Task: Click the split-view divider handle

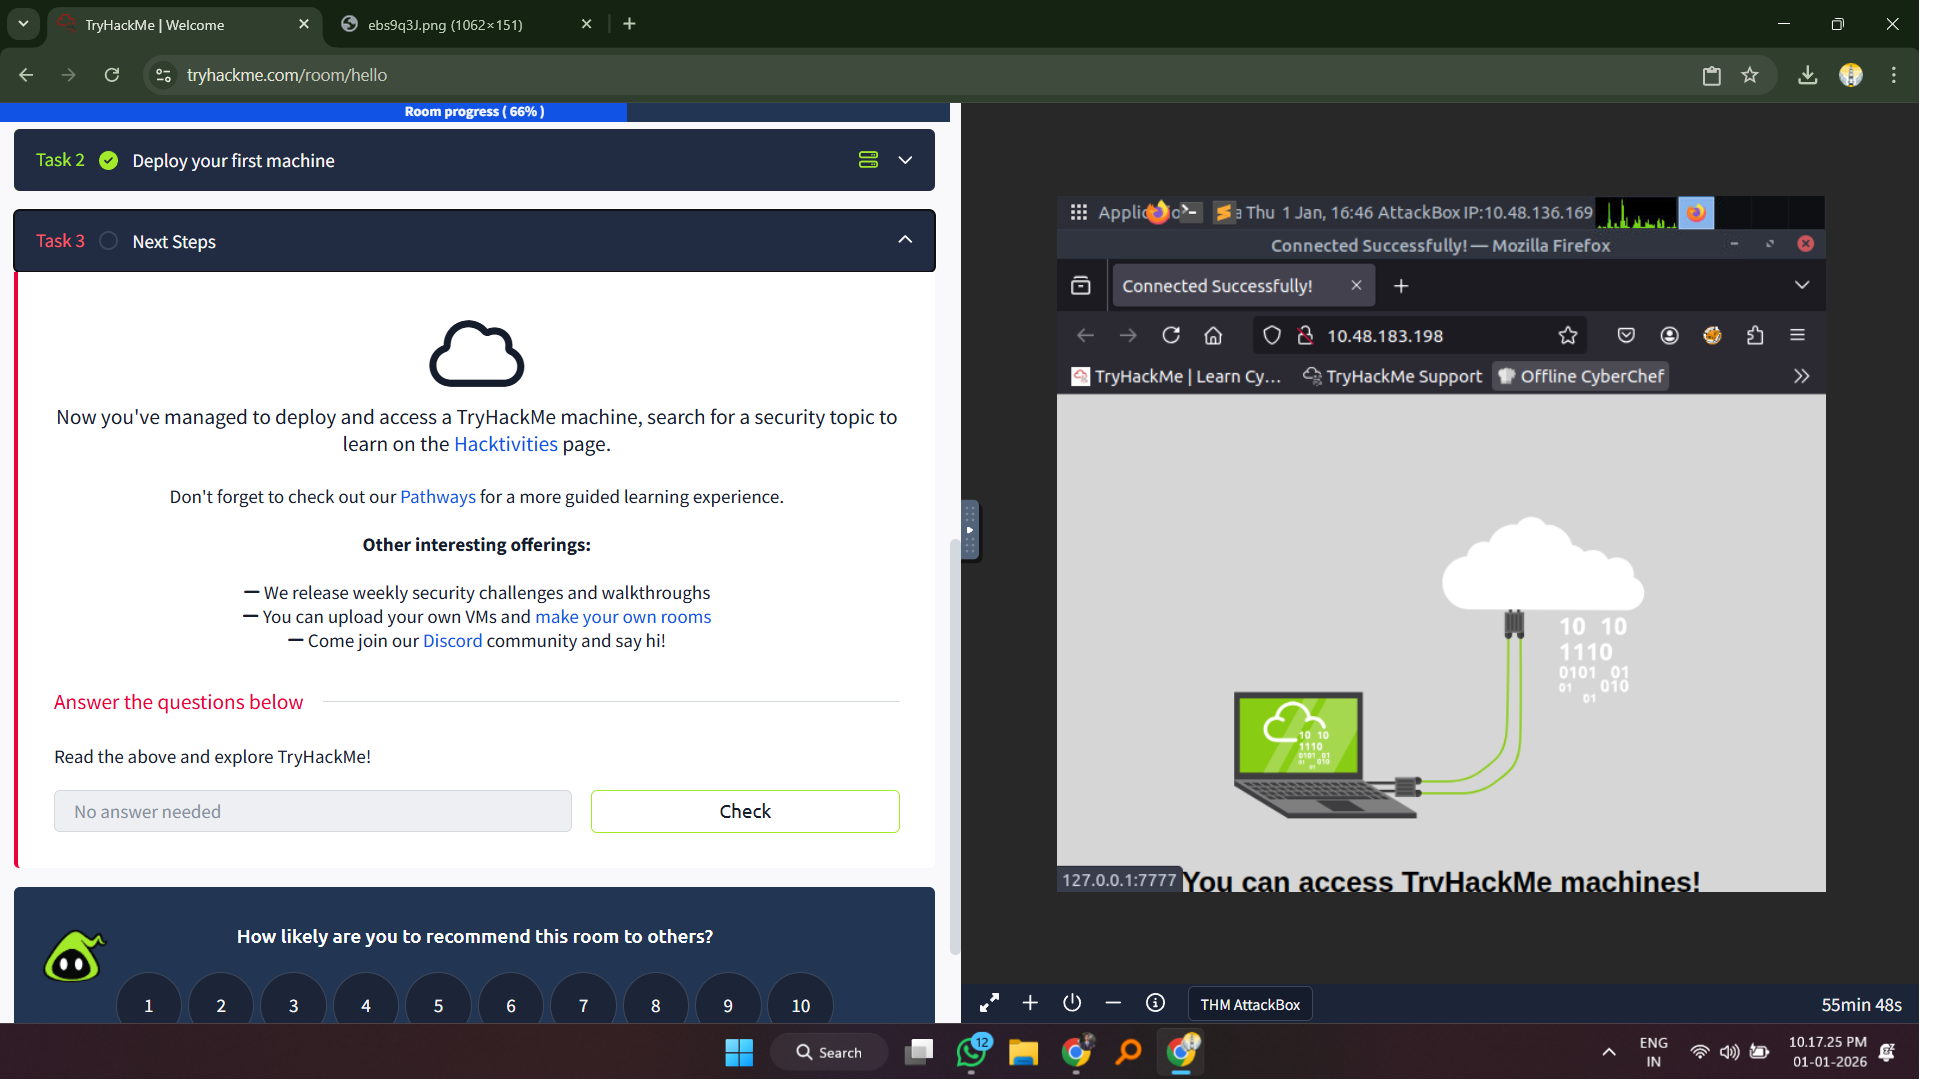Action: point(969,530)
